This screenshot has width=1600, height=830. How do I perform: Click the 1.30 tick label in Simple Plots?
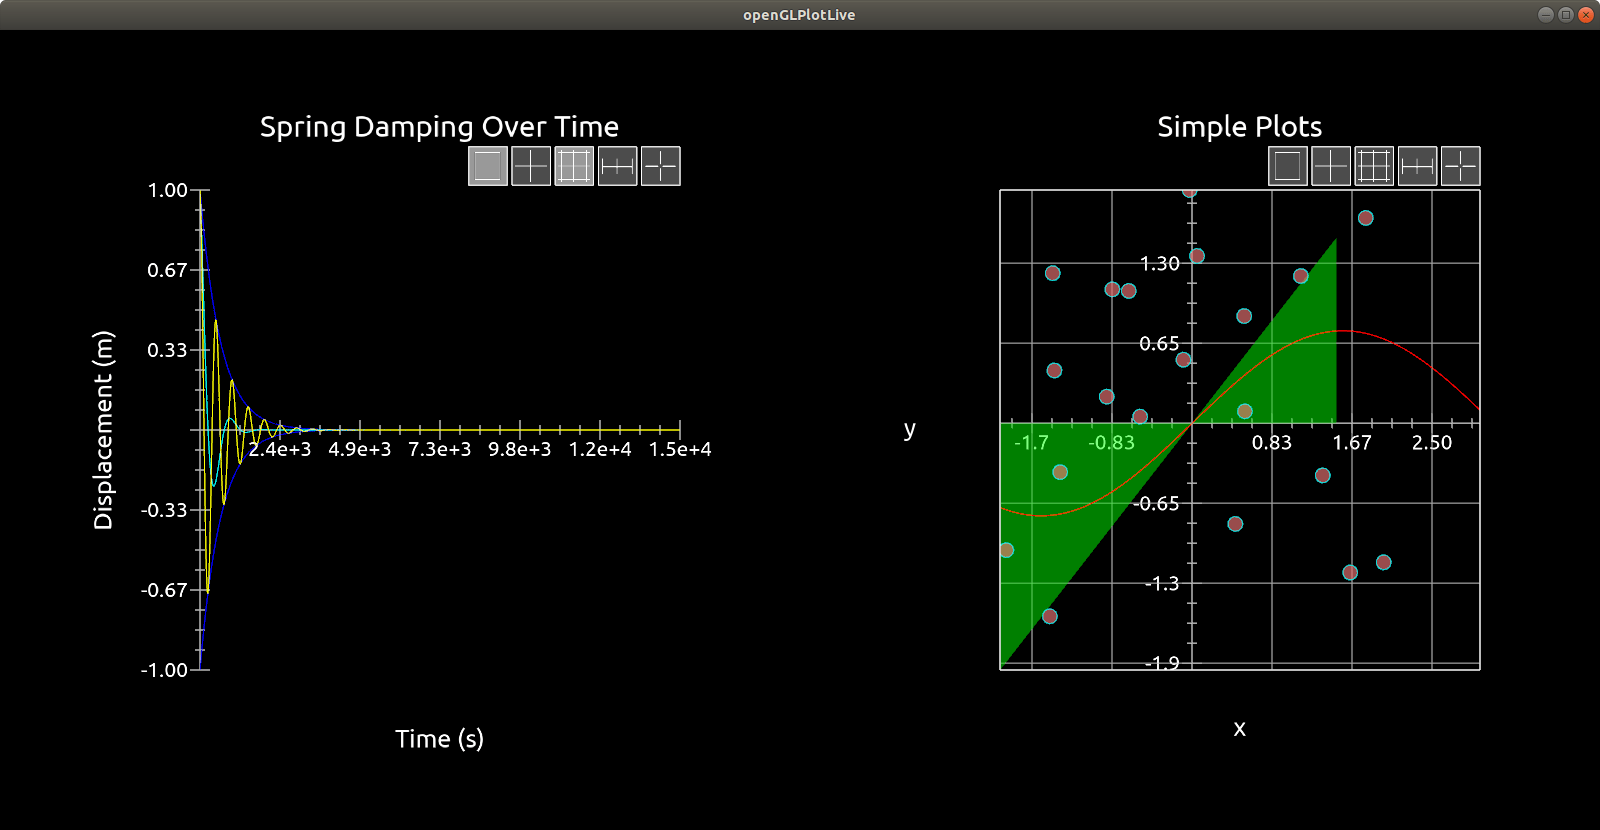pyautogui.click(x=1160, y=263)
